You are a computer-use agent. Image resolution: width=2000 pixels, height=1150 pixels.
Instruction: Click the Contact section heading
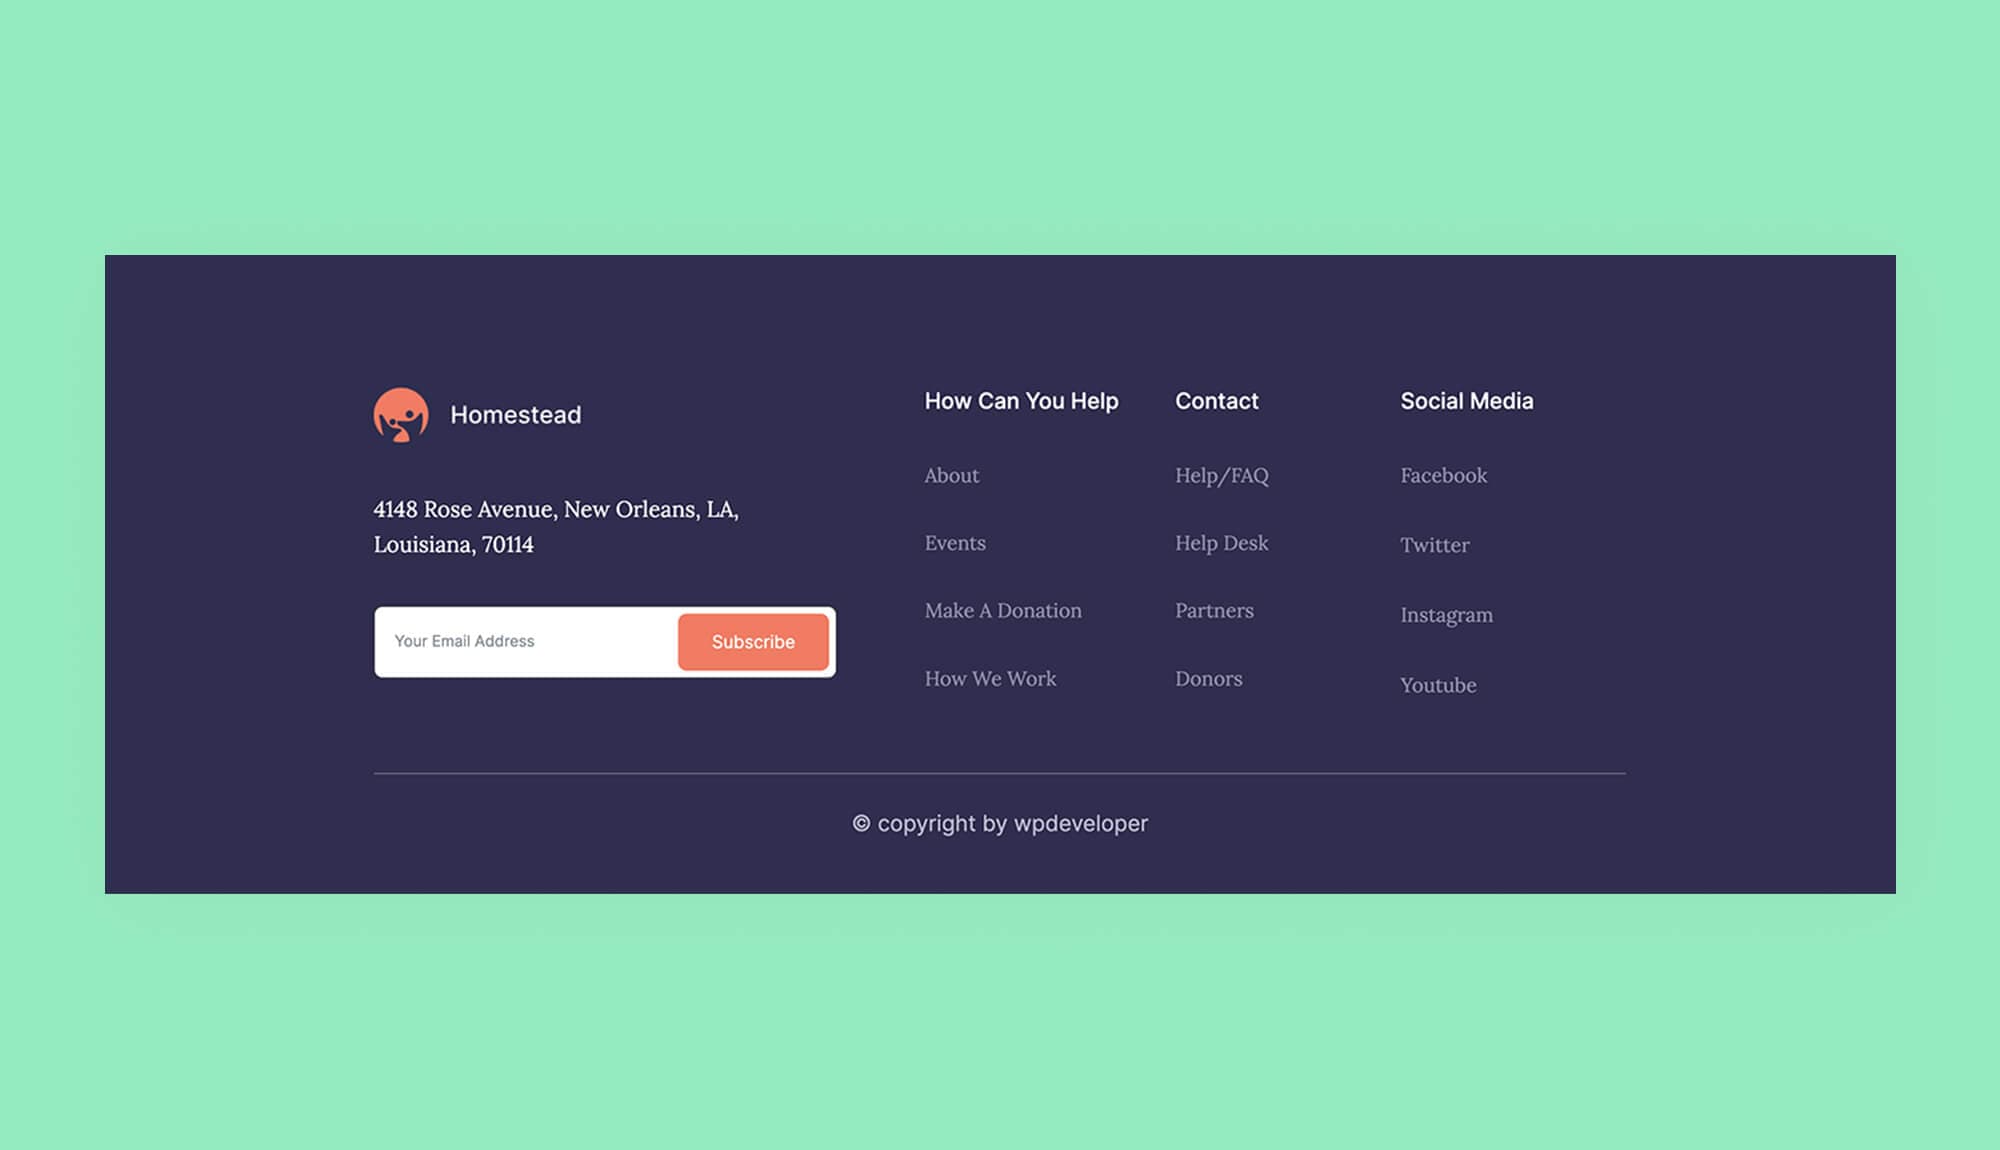tap(1216, 401)
